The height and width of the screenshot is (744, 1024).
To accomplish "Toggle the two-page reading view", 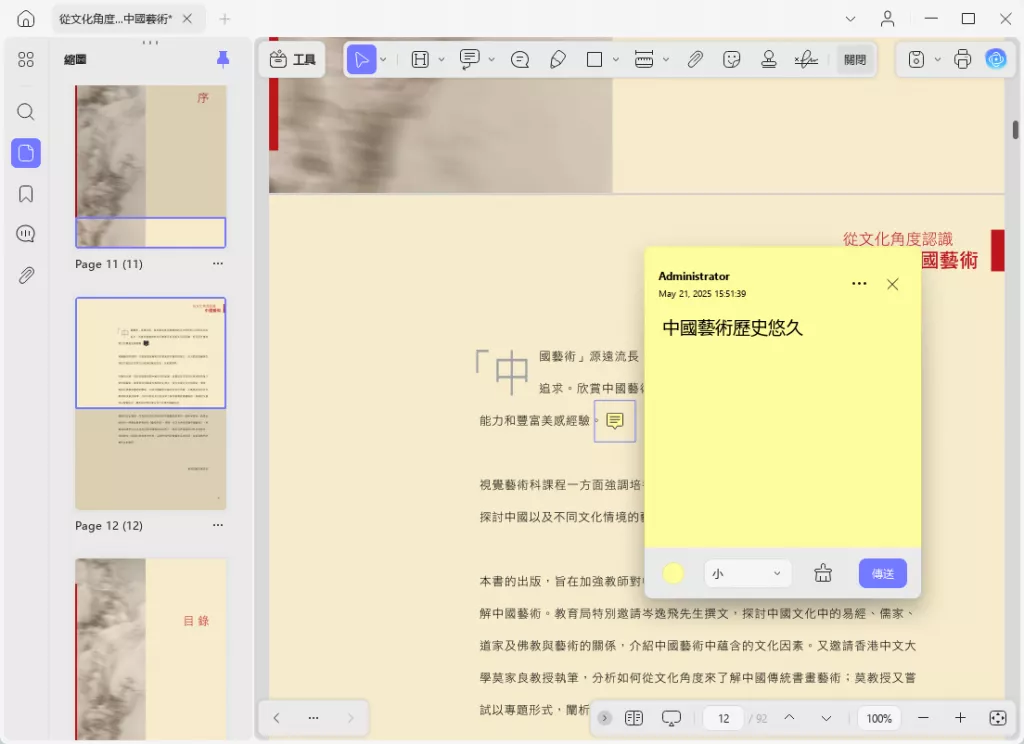I will [x=633, y=718].
